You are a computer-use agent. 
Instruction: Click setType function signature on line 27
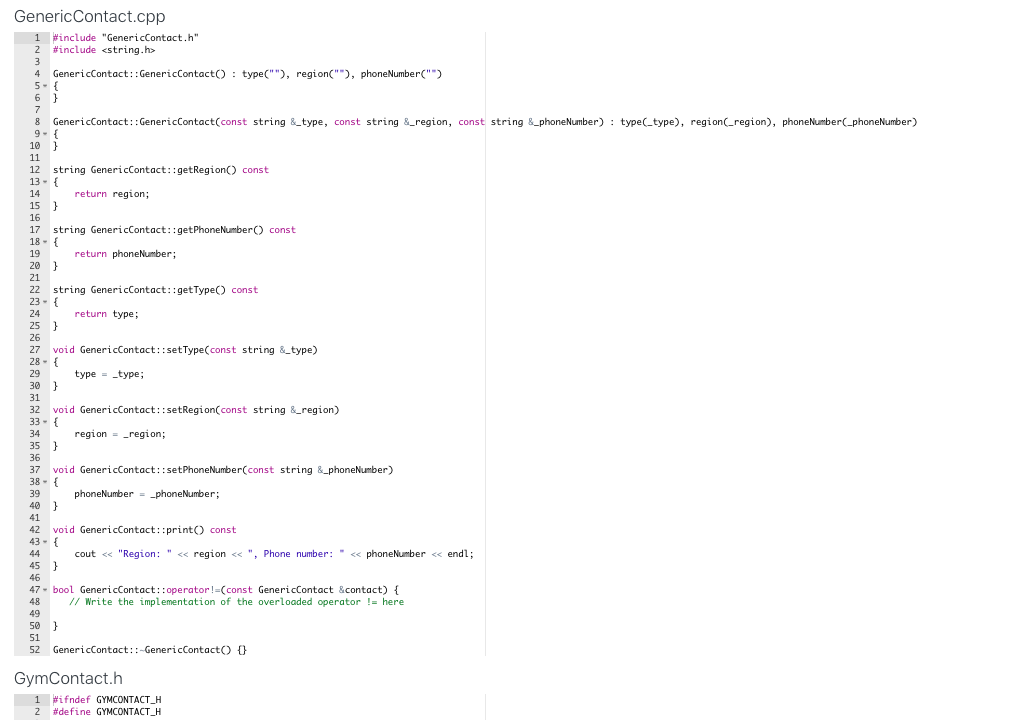pos(185,350)
